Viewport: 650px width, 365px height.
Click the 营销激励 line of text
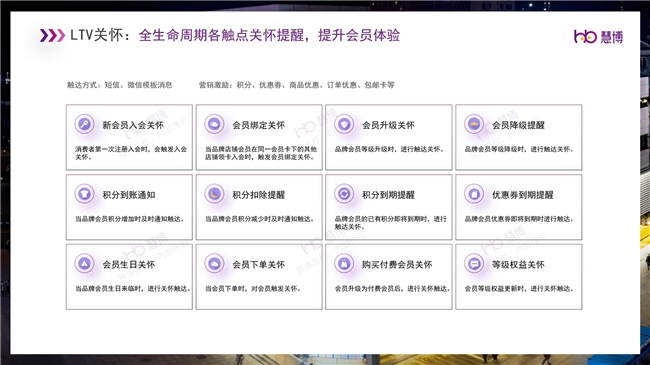[x=296, y=85]
